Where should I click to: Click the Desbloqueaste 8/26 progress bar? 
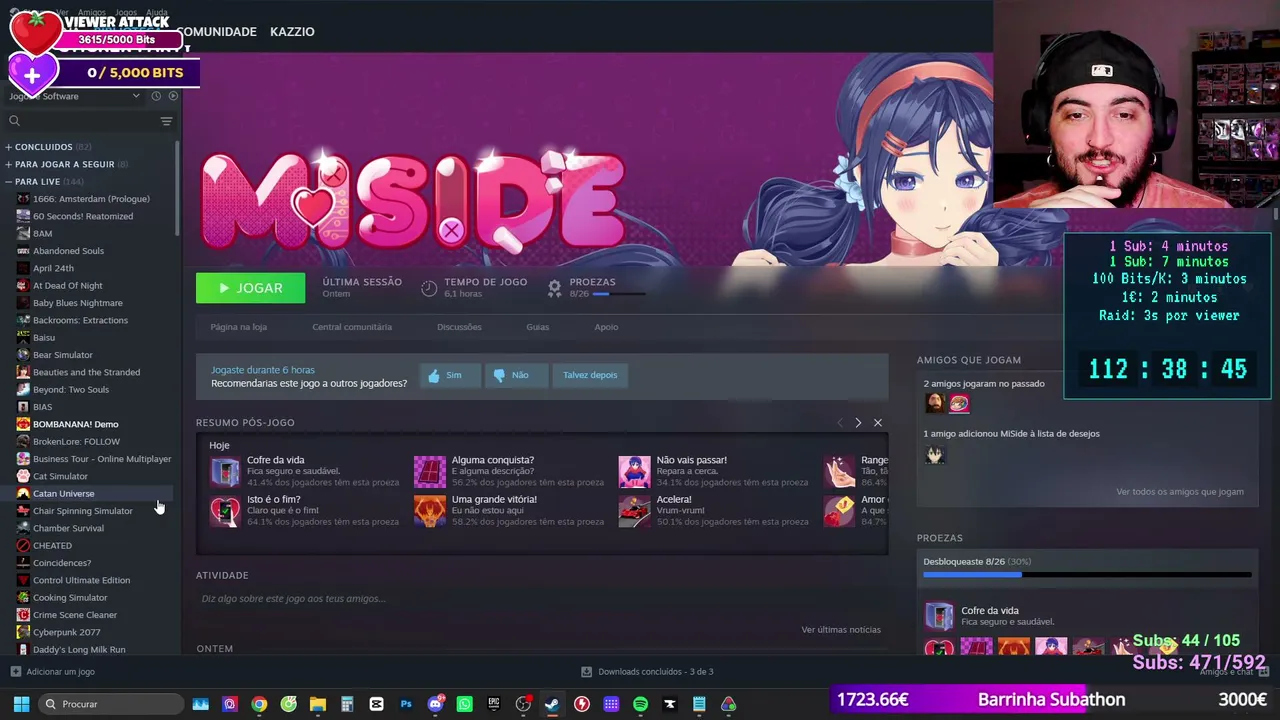pos(1087,575)
